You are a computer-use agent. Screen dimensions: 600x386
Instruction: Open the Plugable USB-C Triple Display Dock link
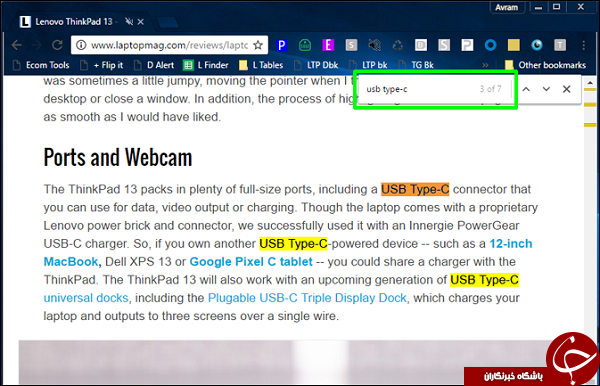point(307,298)
